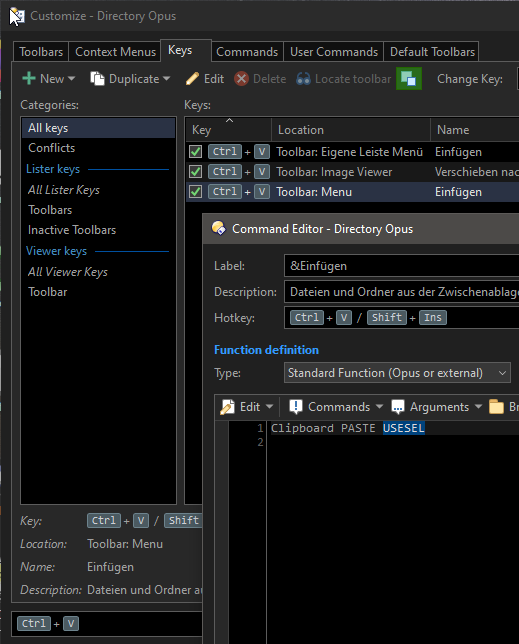
Task: Click the green overlapping squares toolbar icon
Action: click(409, 78)
